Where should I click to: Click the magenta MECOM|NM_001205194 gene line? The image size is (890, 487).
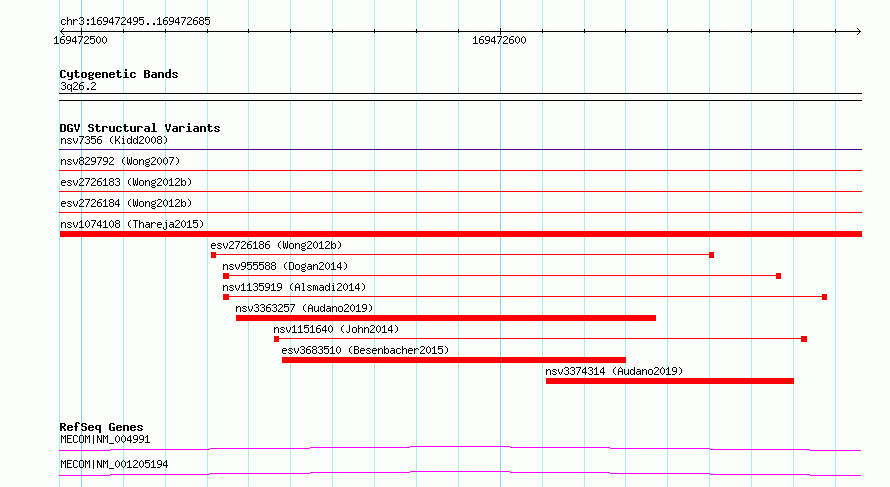coord(460,473)
